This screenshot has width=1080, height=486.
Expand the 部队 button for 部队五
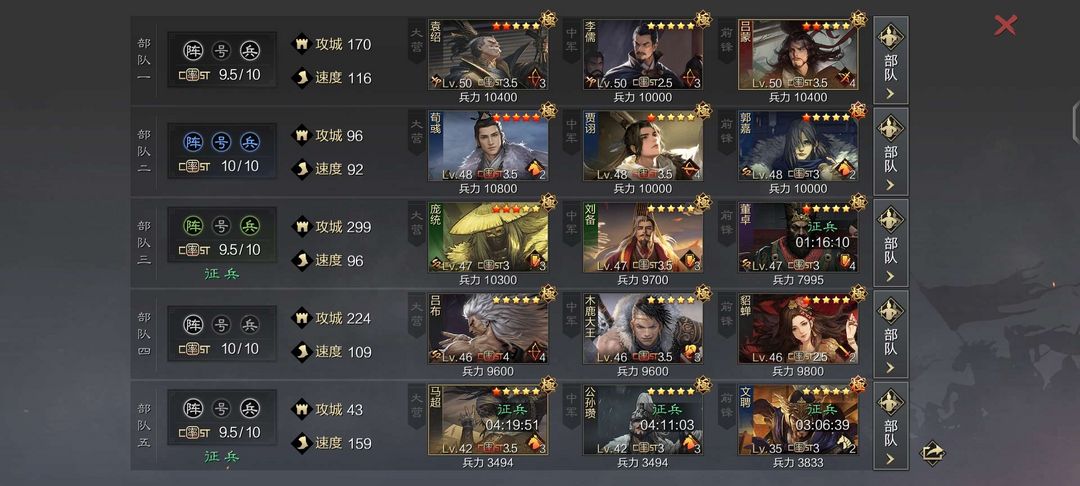coord(891,426)
